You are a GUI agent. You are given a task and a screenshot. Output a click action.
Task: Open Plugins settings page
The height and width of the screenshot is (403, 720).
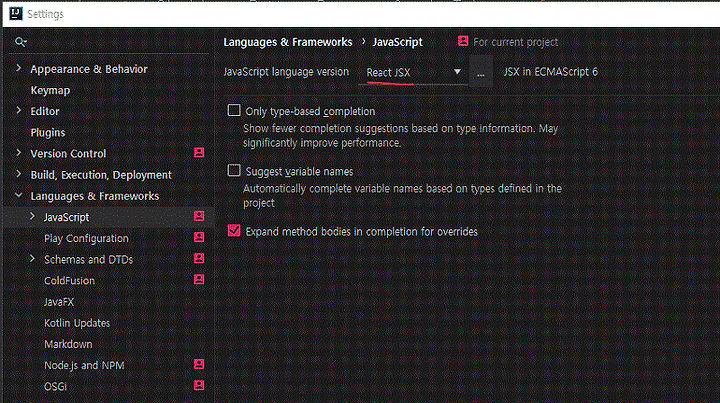[x=48, y=133]
